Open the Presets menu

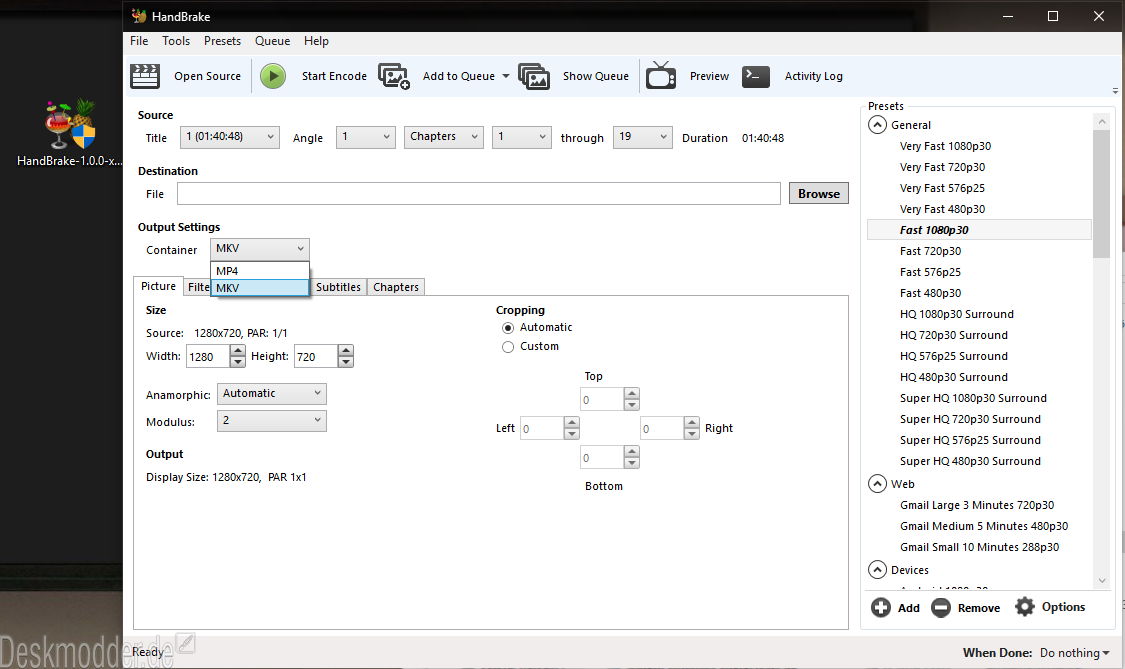[222, 41]
